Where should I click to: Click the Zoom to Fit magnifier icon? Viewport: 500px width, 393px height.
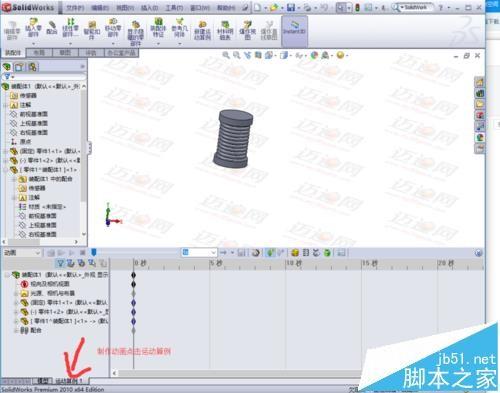click(226, 55)
